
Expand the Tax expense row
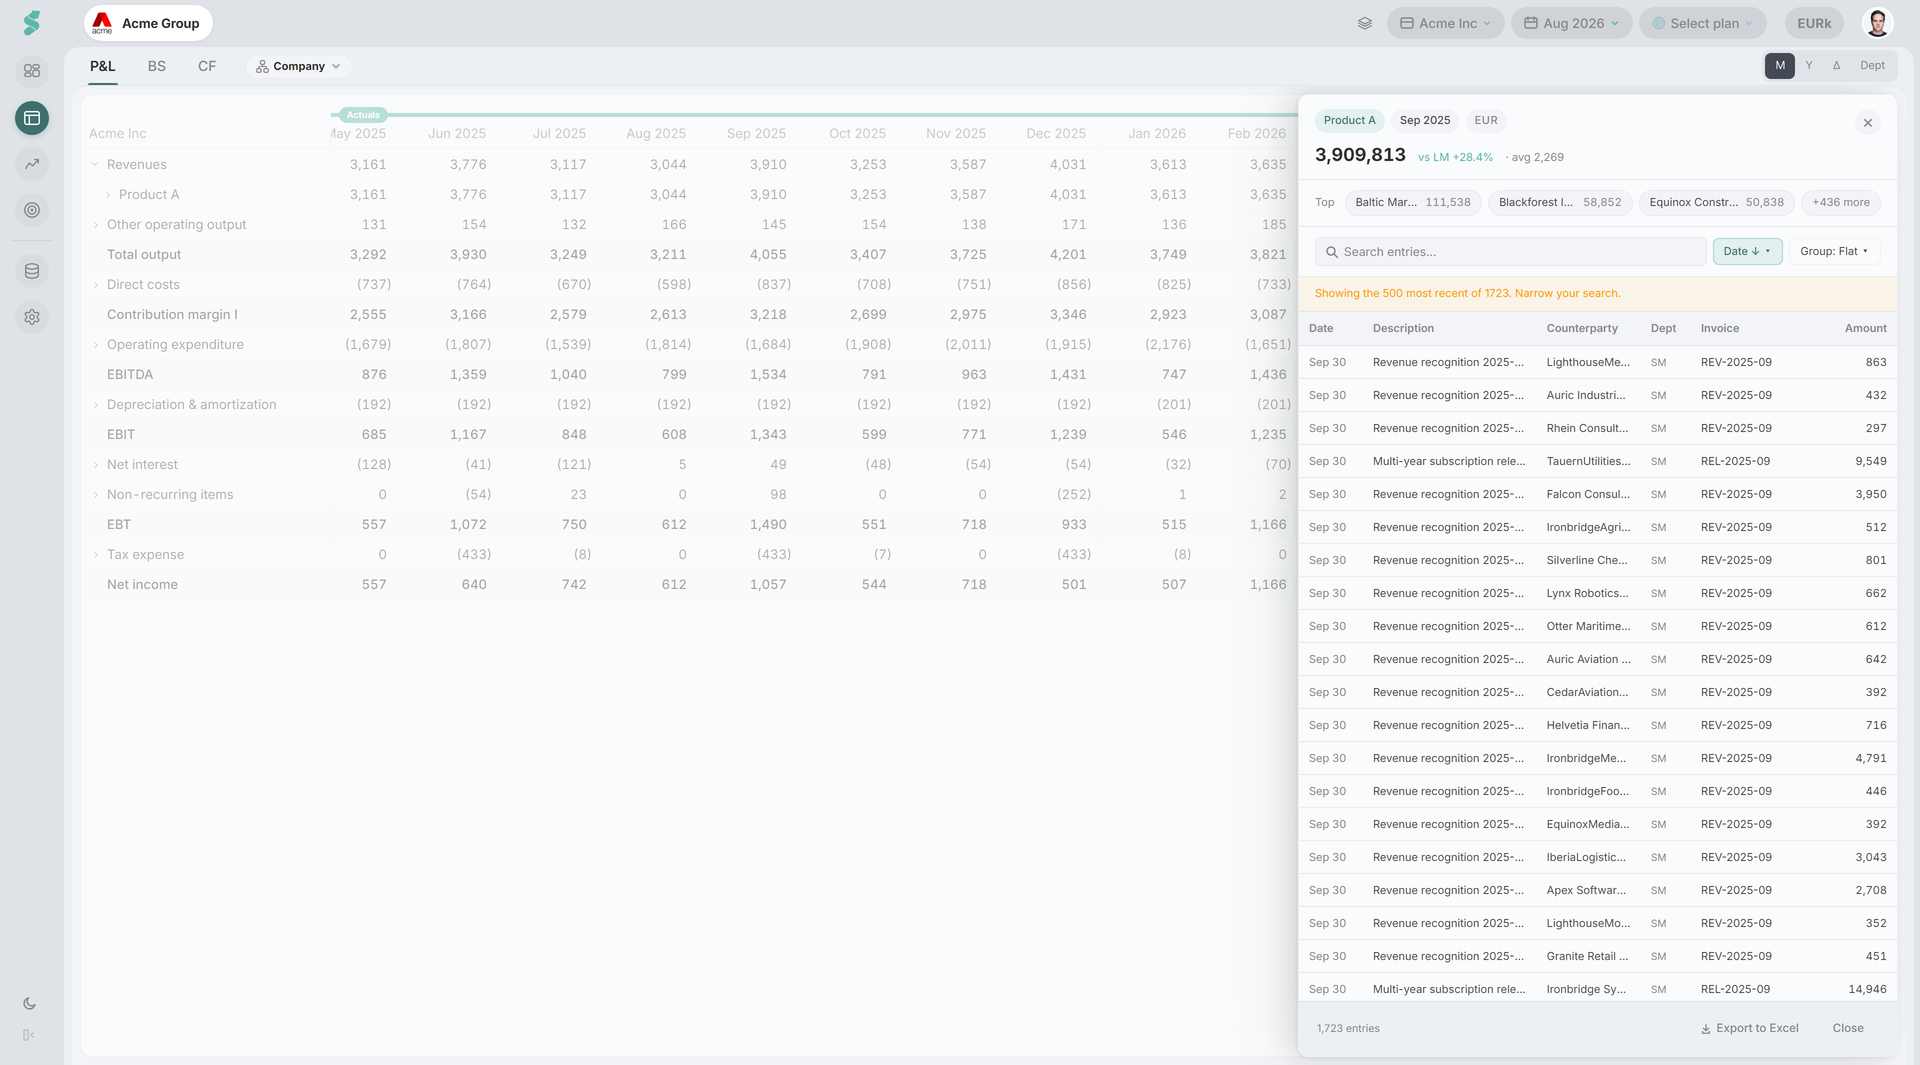(x=95, y=555)
